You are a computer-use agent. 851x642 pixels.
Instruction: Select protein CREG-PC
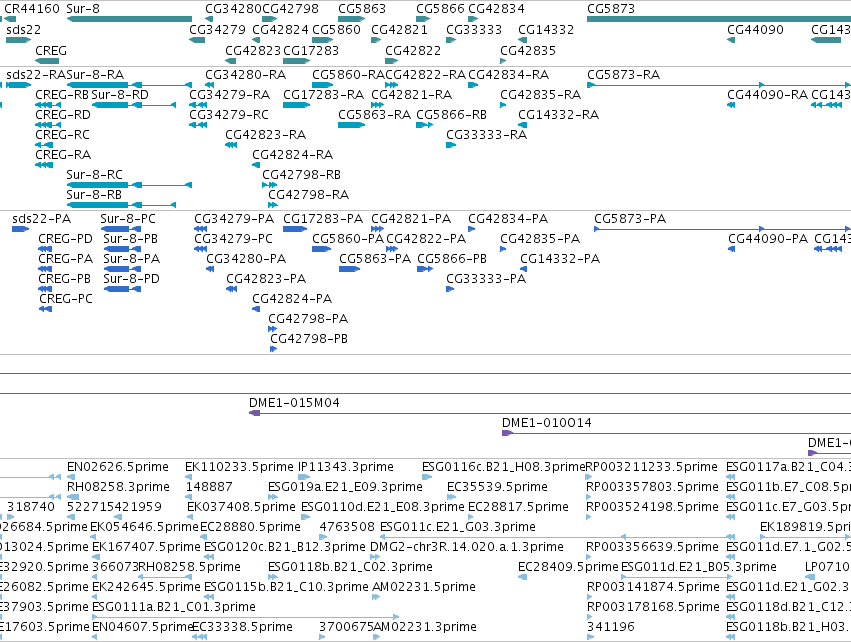click(66, 298)
